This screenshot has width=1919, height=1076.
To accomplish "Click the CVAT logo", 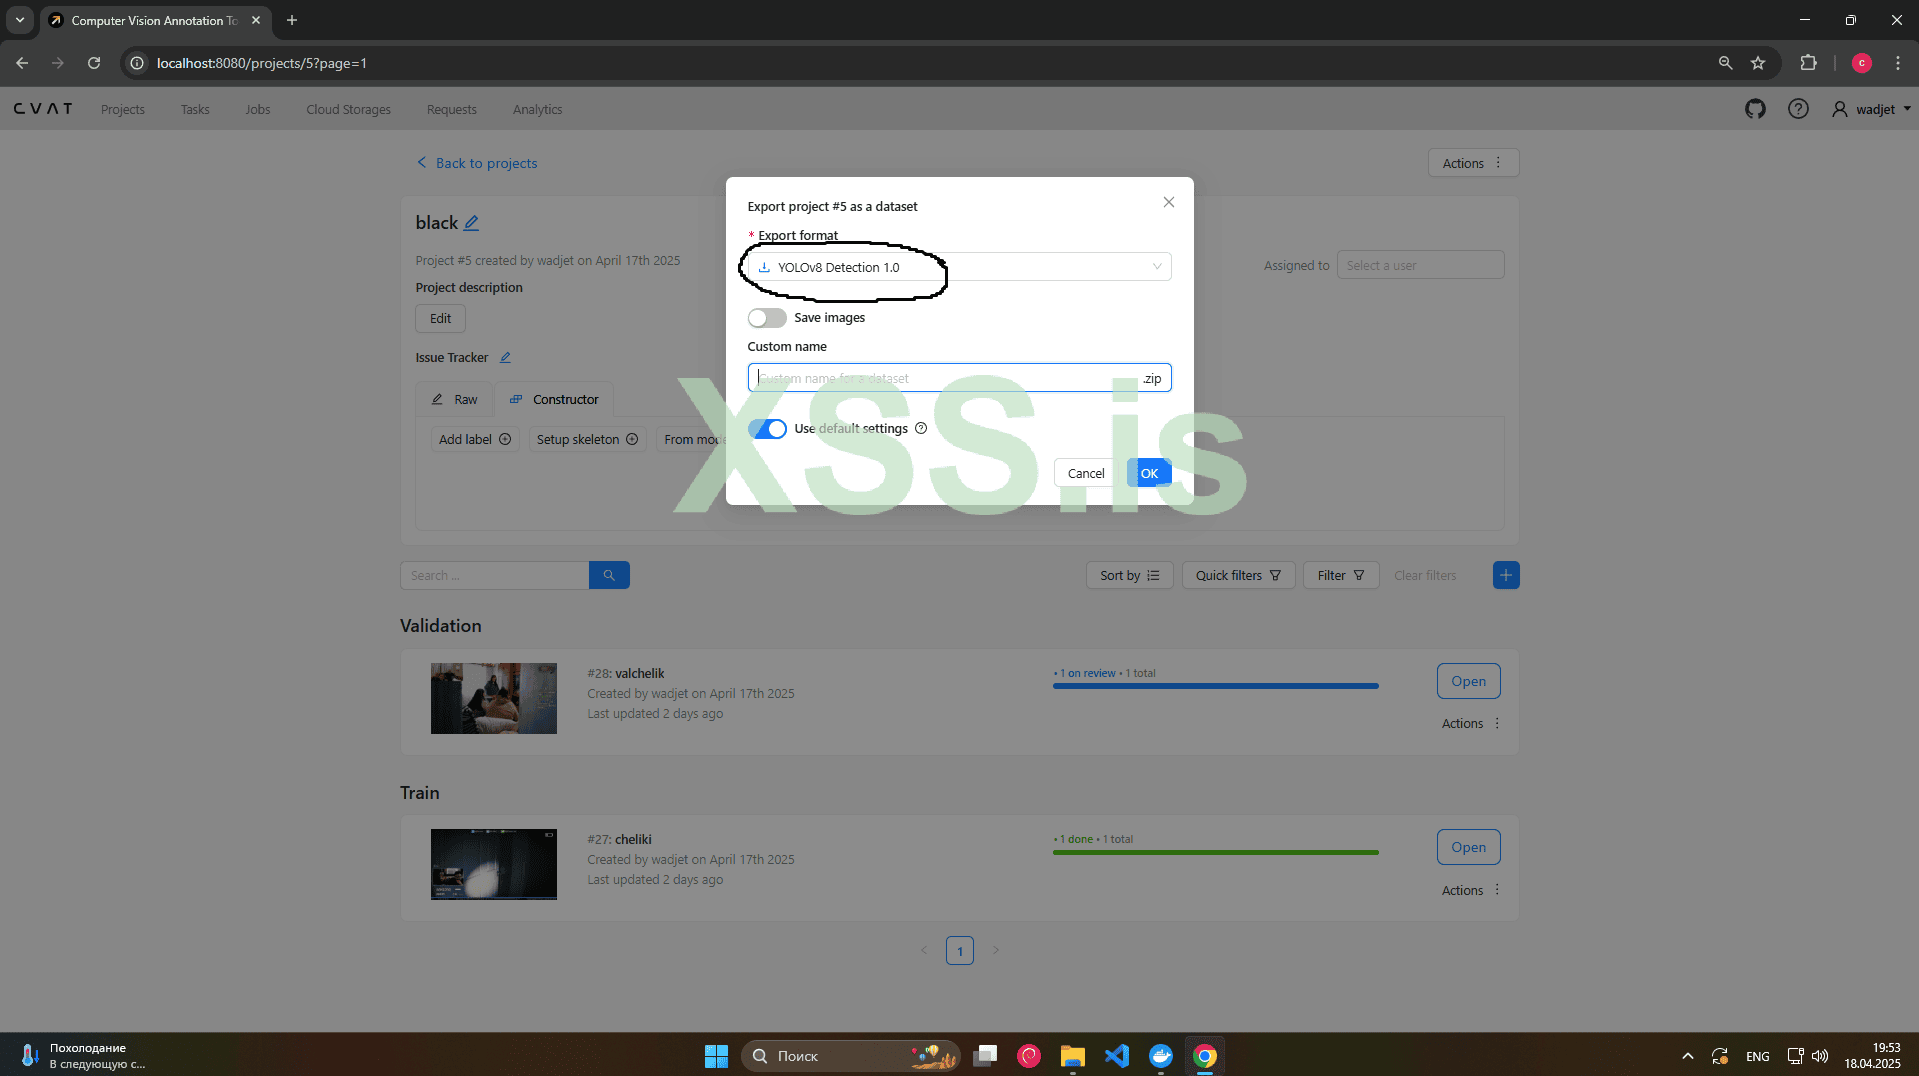I will tap(43, 109).
